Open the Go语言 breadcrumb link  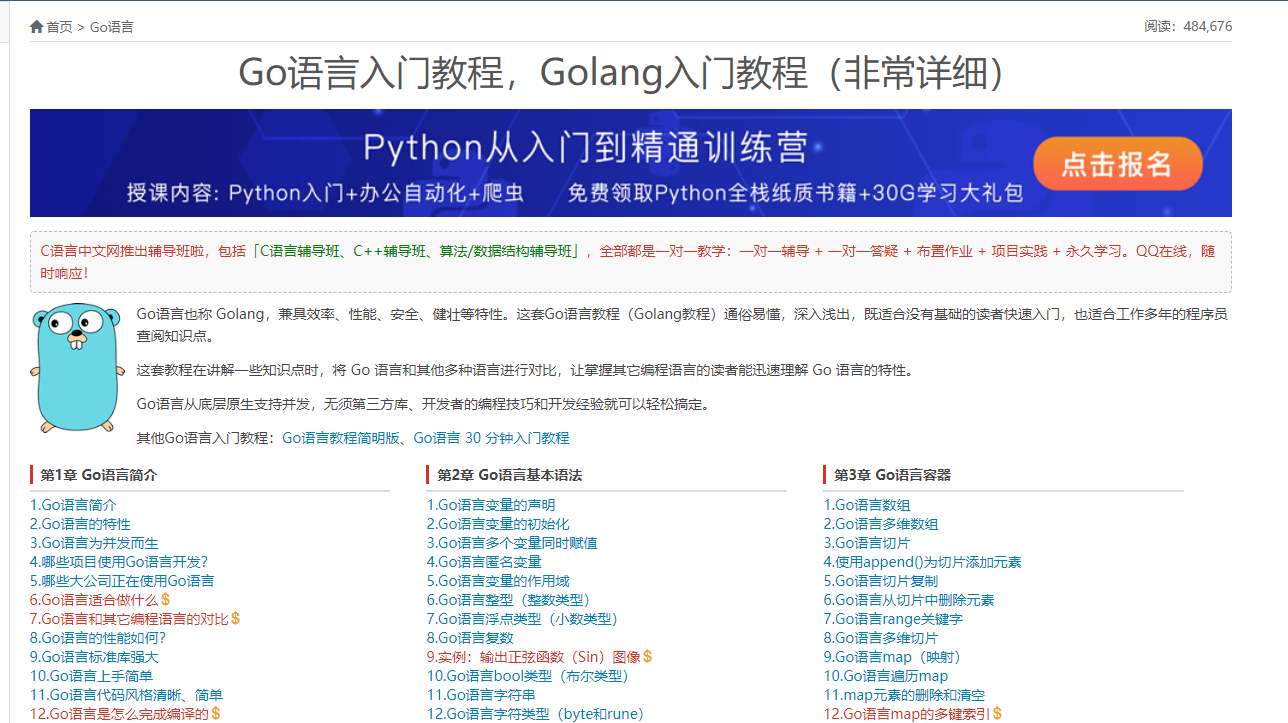112,27
